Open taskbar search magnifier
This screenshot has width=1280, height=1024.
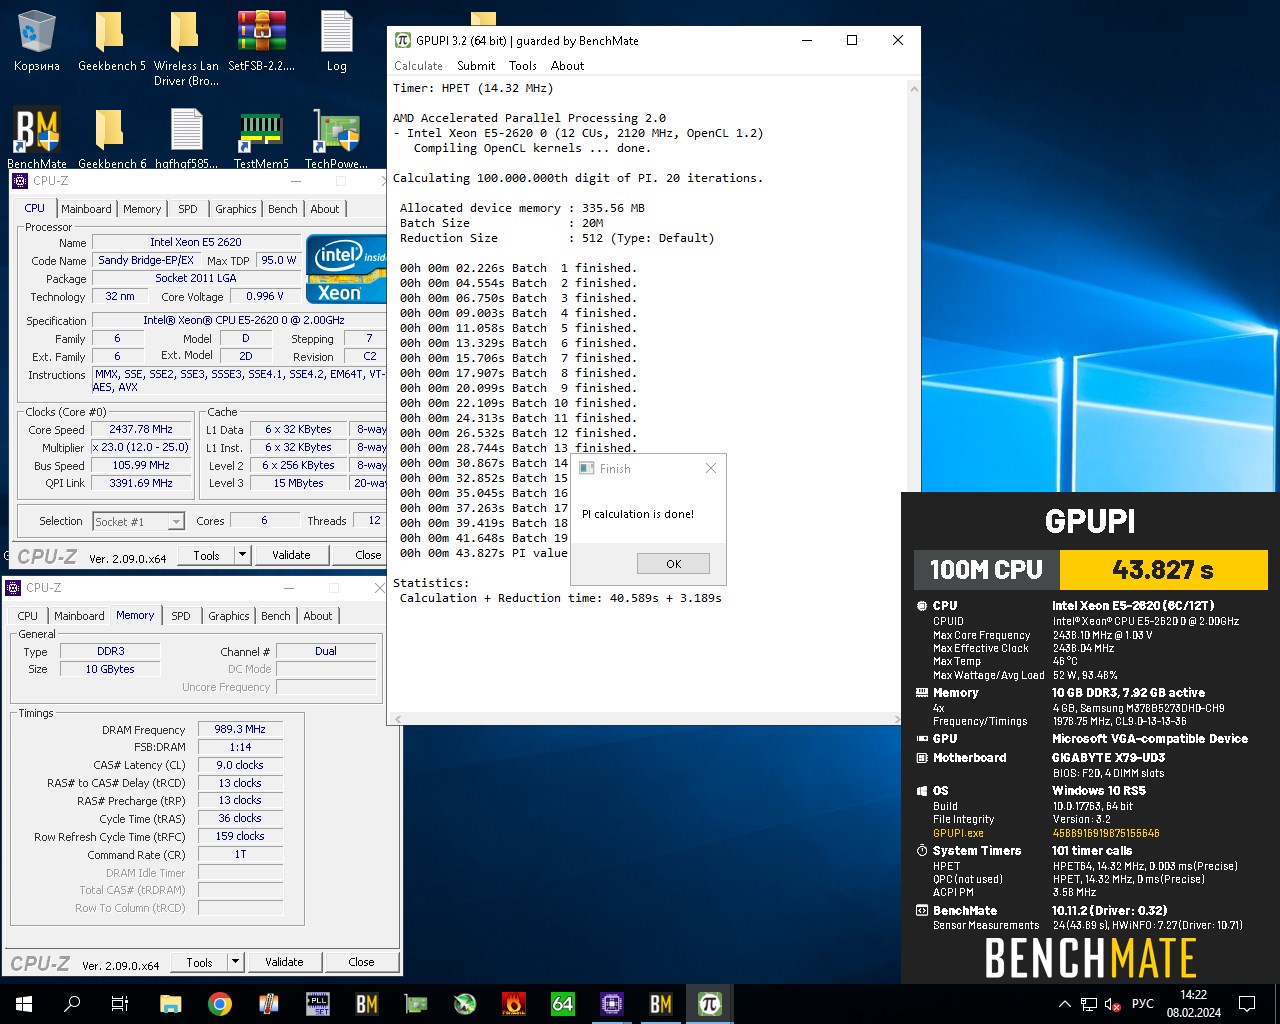[72, 1004]
